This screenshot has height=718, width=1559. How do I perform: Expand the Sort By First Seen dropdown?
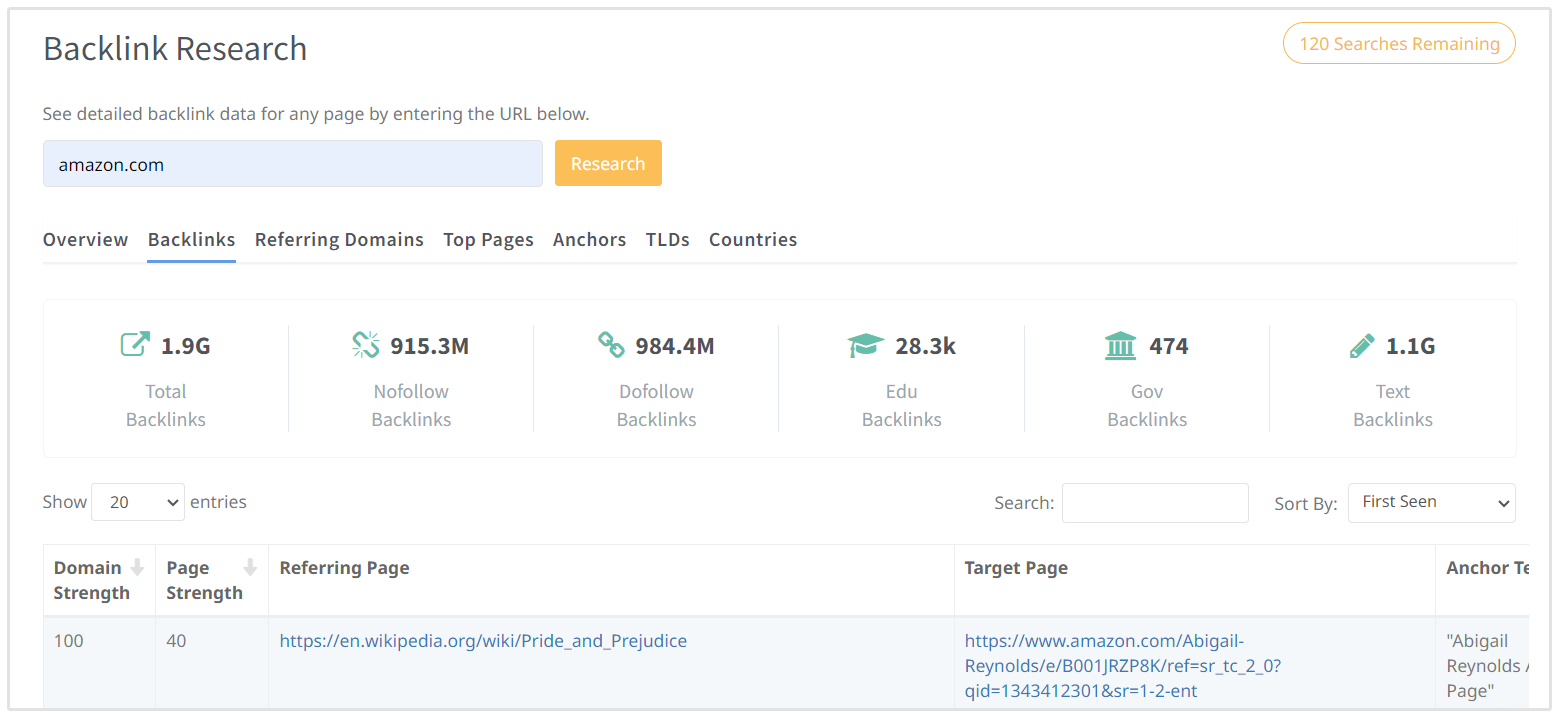(1431, 503)
